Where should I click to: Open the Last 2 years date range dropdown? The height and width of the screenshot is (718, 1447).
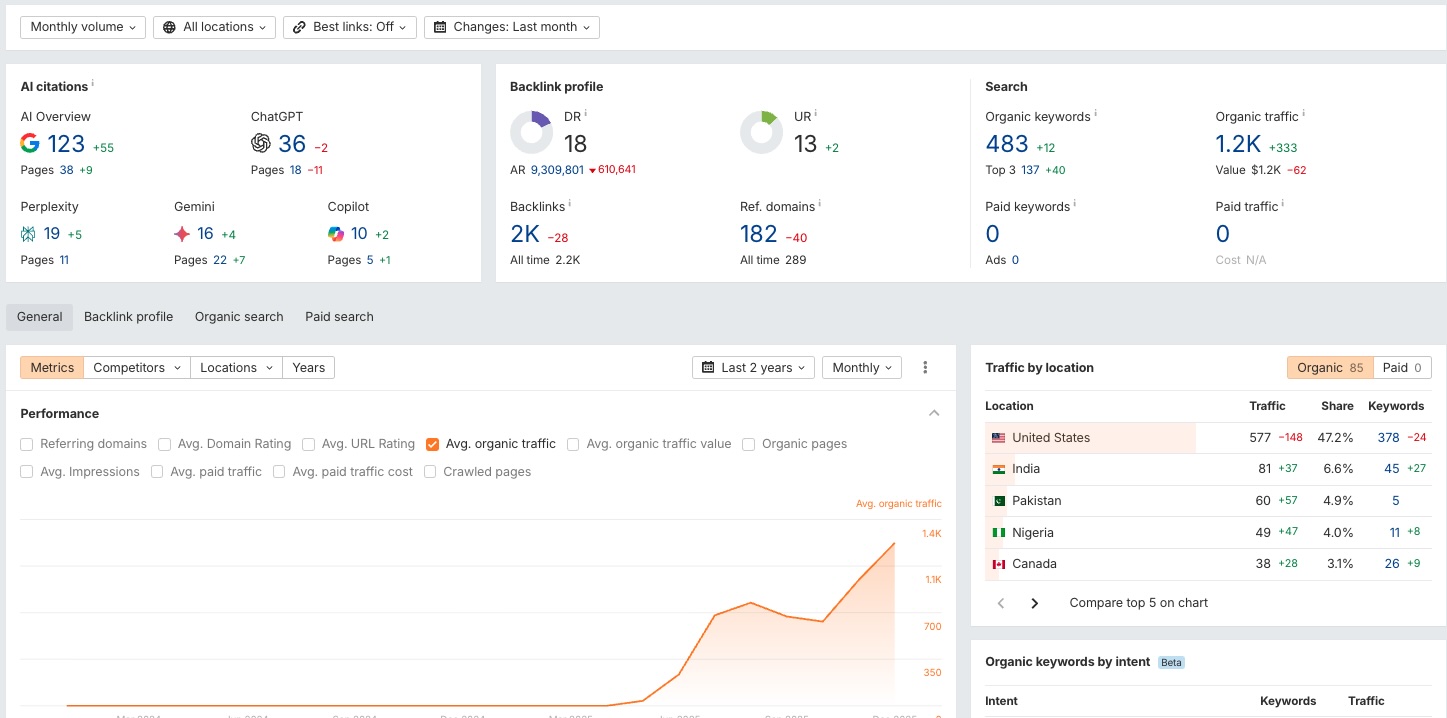[x=753, y=368]
